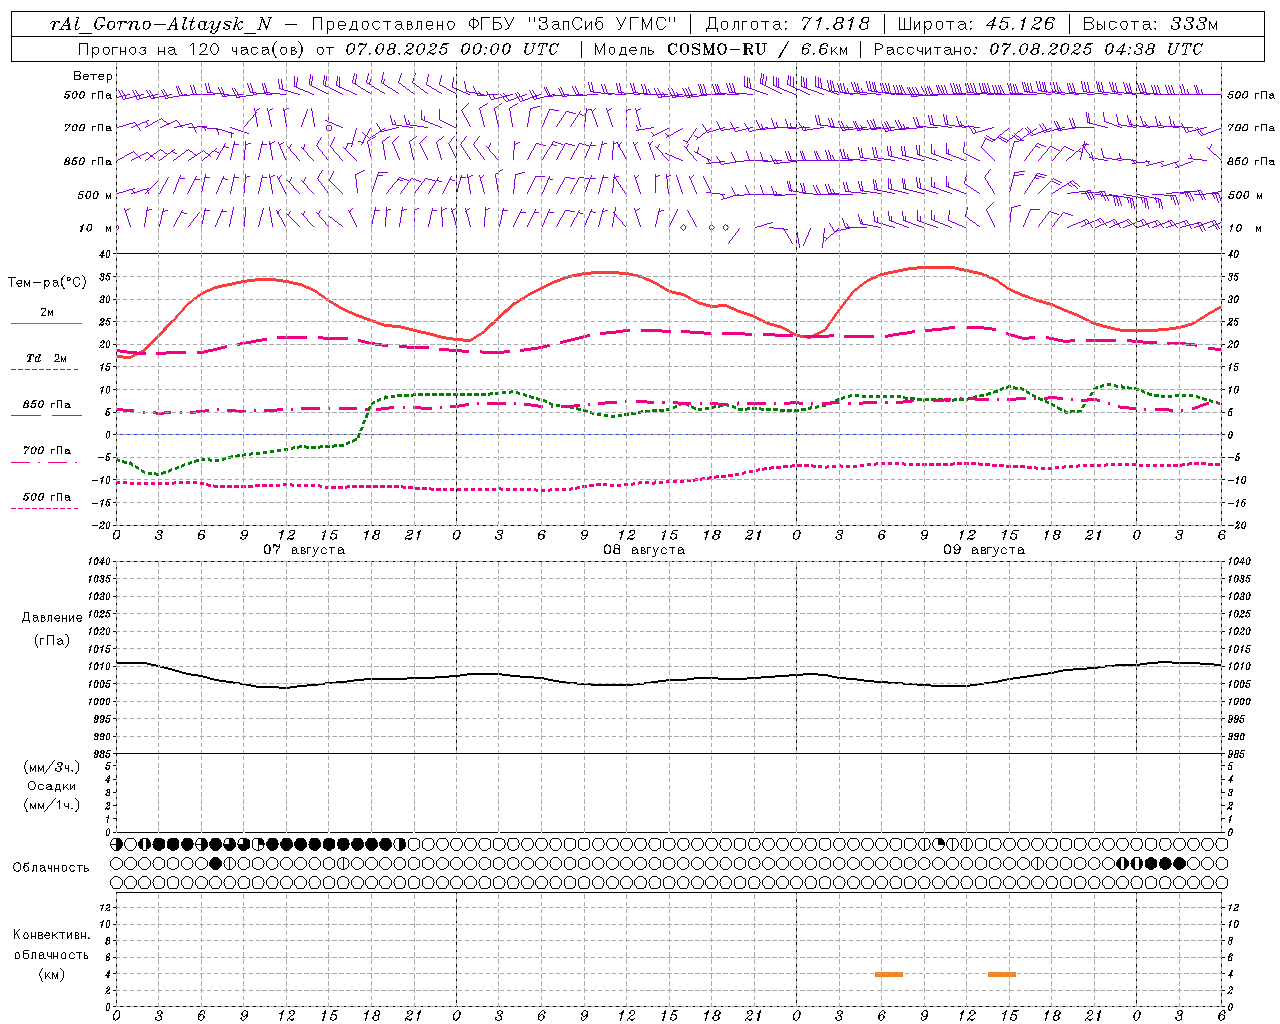Click the 07 августа date label

click(304, 550)
